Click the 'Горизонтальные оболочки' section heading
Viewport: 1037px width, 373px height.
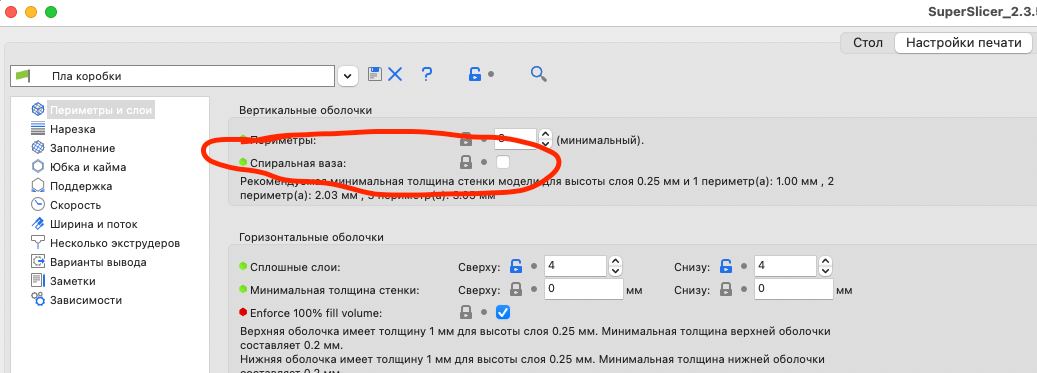311,237
